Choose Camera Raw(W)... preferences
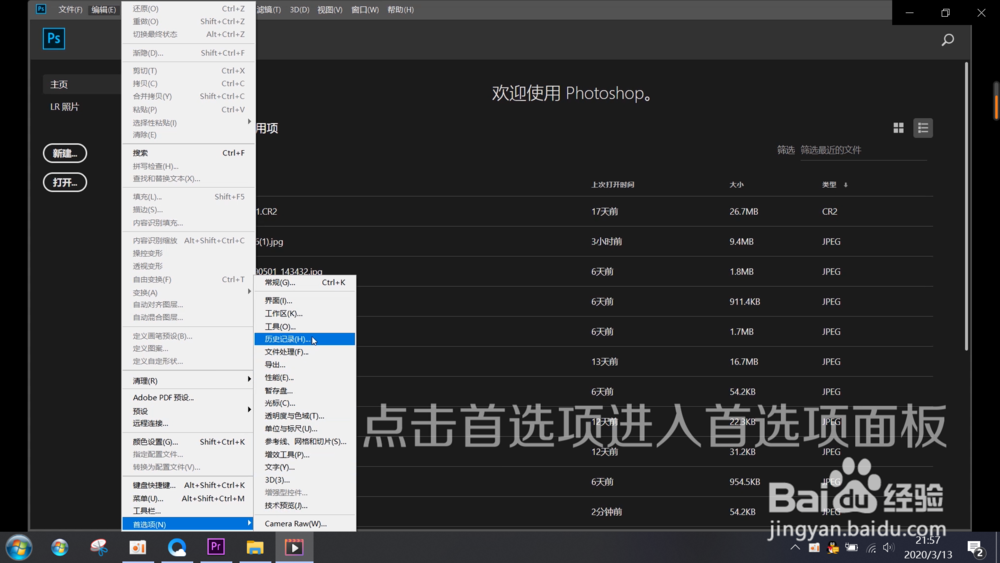 pyautogui.click(x=305, y=523)
